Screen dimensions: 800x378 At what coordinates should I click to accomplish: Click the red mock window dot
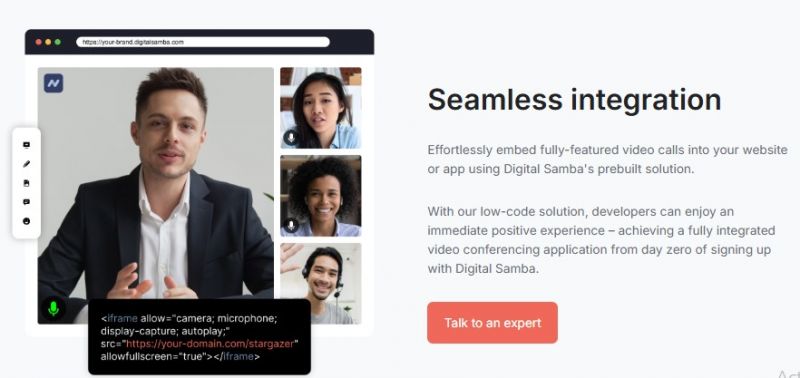(x=39, y=42)
